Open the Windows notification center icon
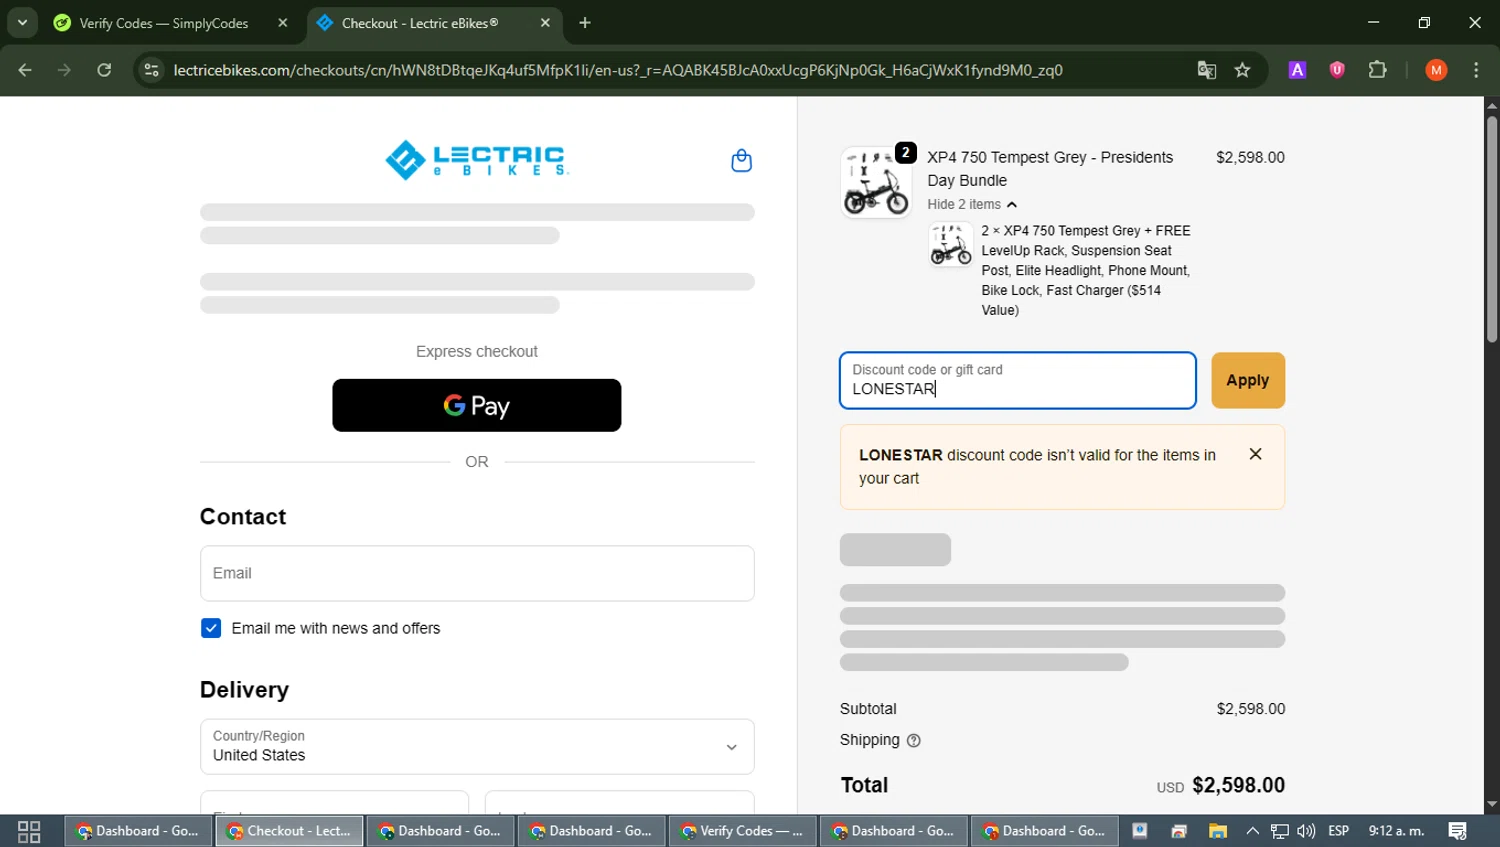The height and width of the screenshot is (847, 1500). pos(1457,831)
